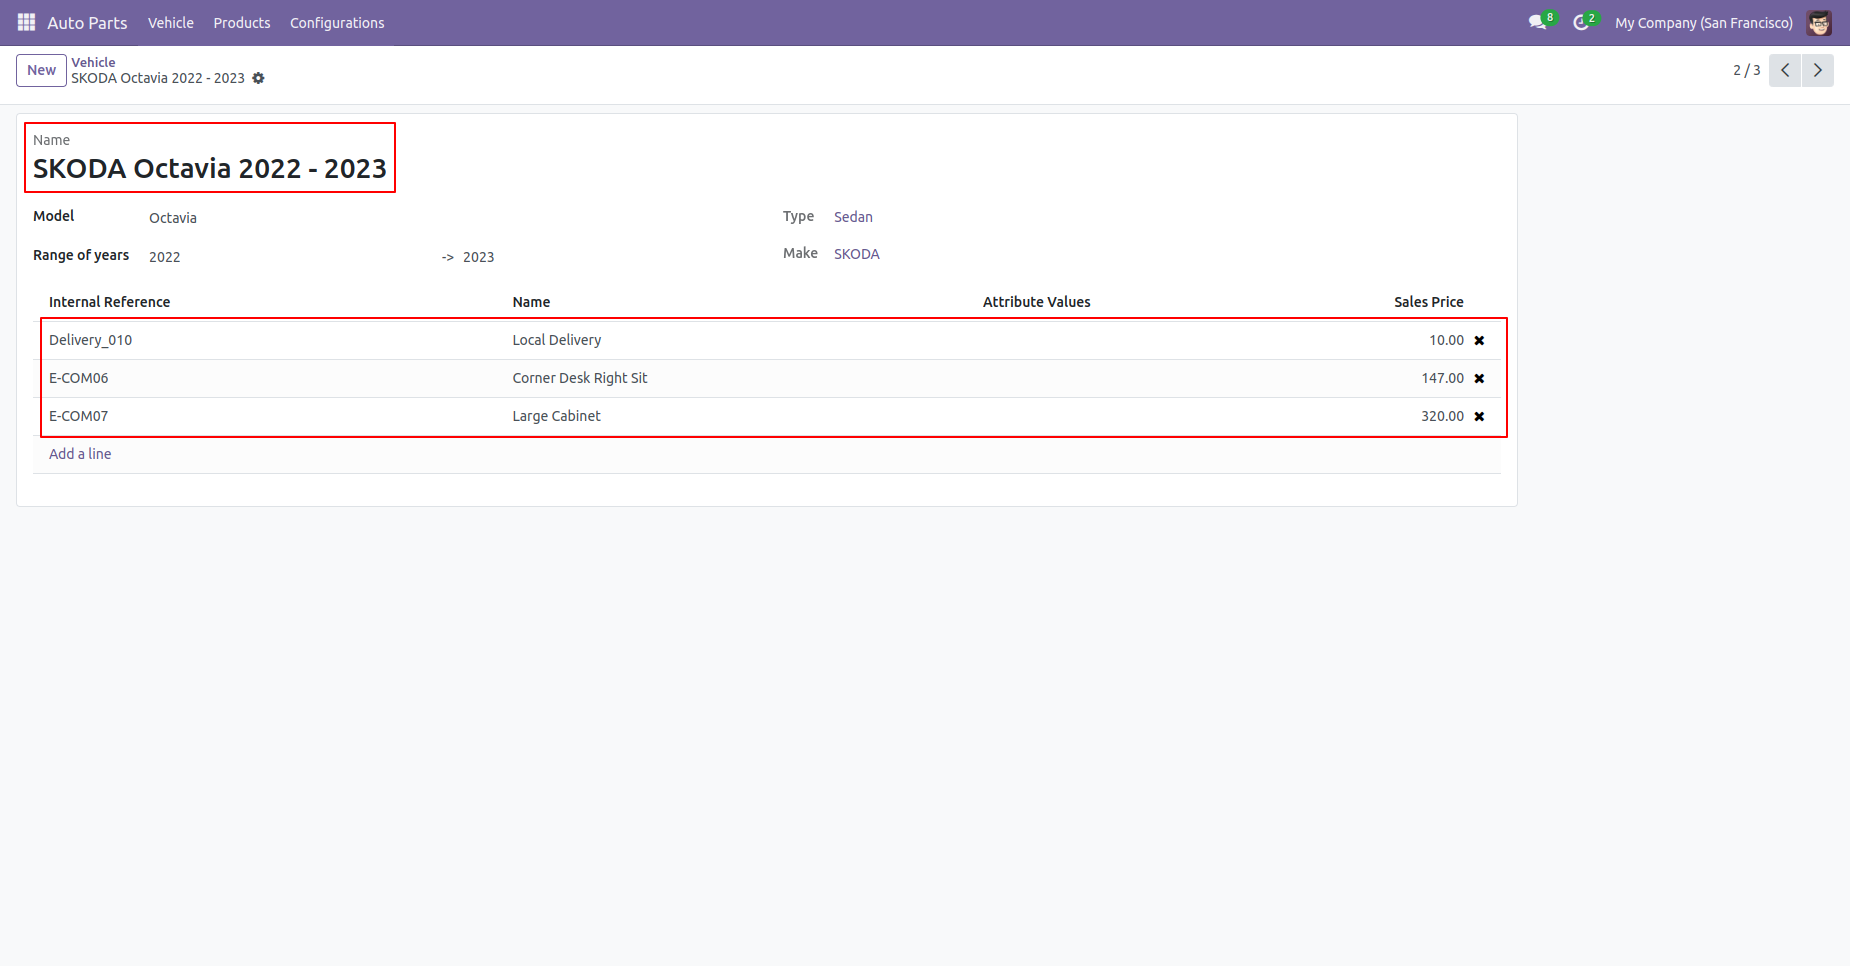Click the 320.00 sales price cell

(x=1442, y=416)
